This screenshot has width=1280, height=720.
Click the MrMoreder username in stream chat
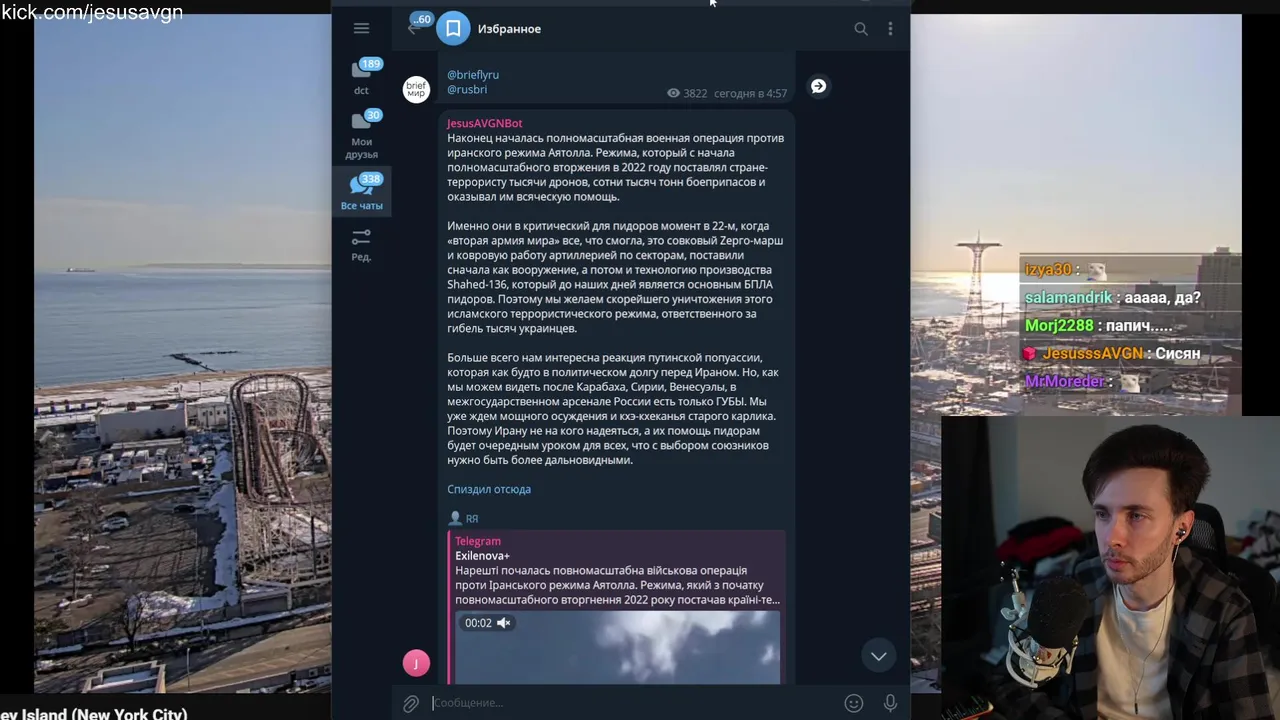(1065, 382)
